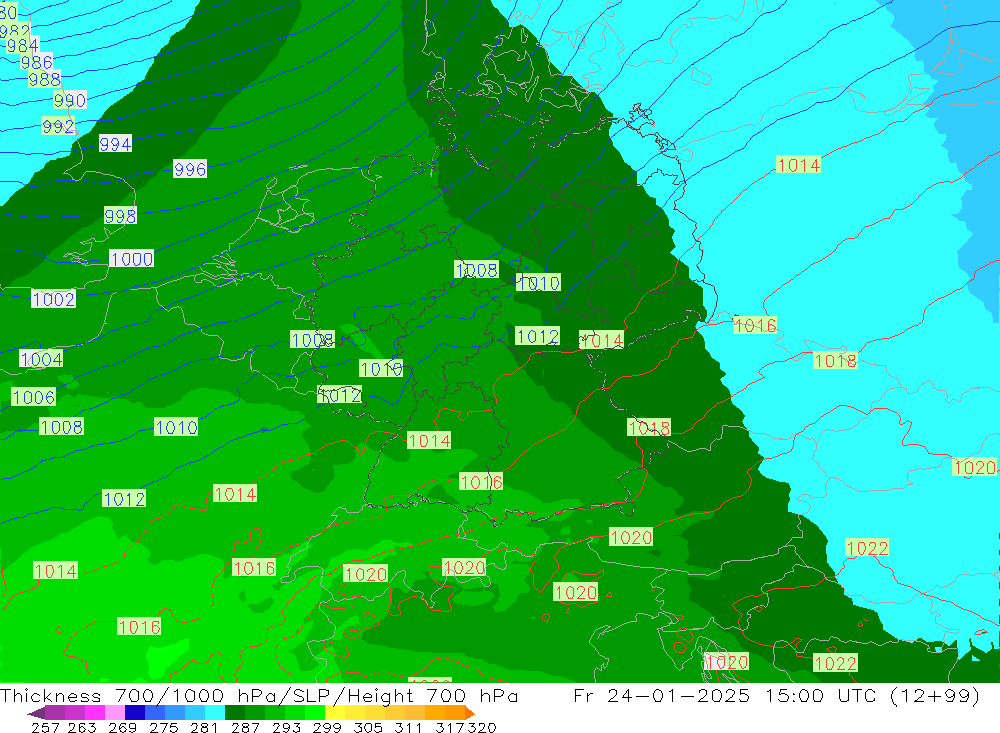Viewport: 1000px width, 733px height.
Task: Click the legend value 311
Action: (x=407, y=727)
